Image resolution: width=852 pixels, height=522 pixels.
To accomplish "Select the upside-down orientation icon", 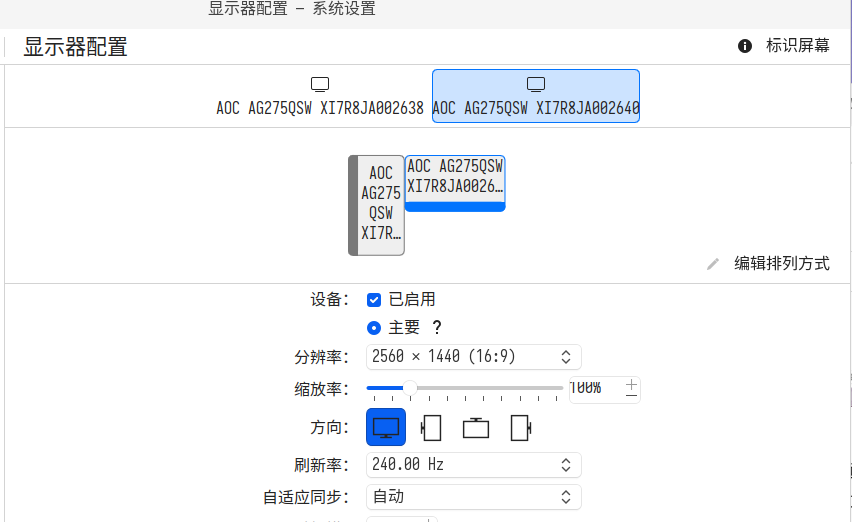I will coord(476,427).
